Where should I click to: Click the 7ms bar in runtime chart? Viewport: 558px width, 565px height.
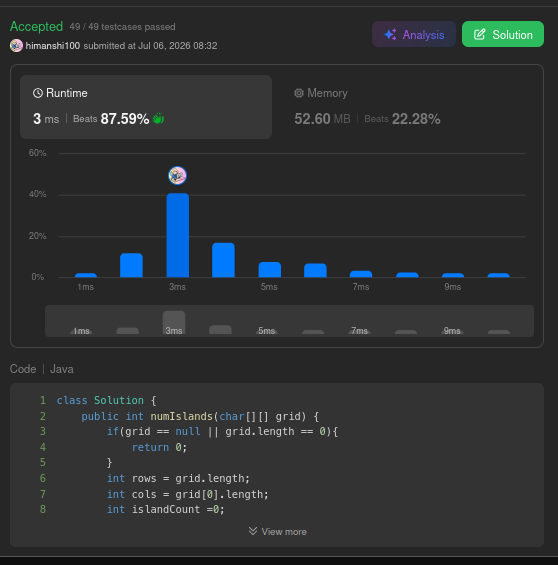(x=361, y=274)
